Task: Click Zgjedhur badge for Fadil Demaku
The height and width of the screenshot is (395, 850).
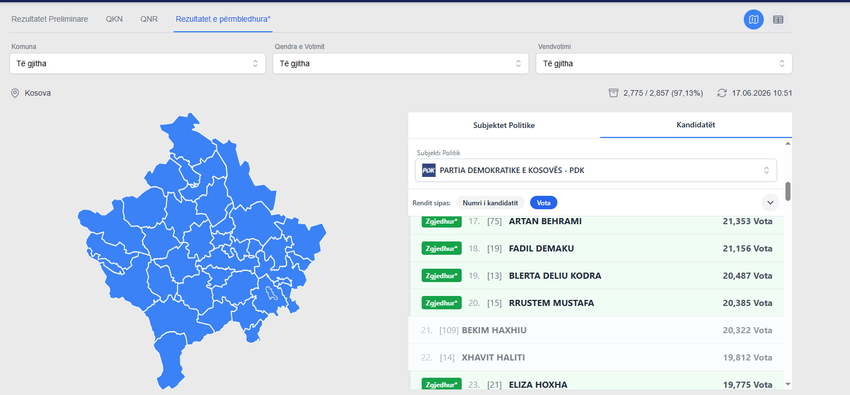Action: click(441, 248)
